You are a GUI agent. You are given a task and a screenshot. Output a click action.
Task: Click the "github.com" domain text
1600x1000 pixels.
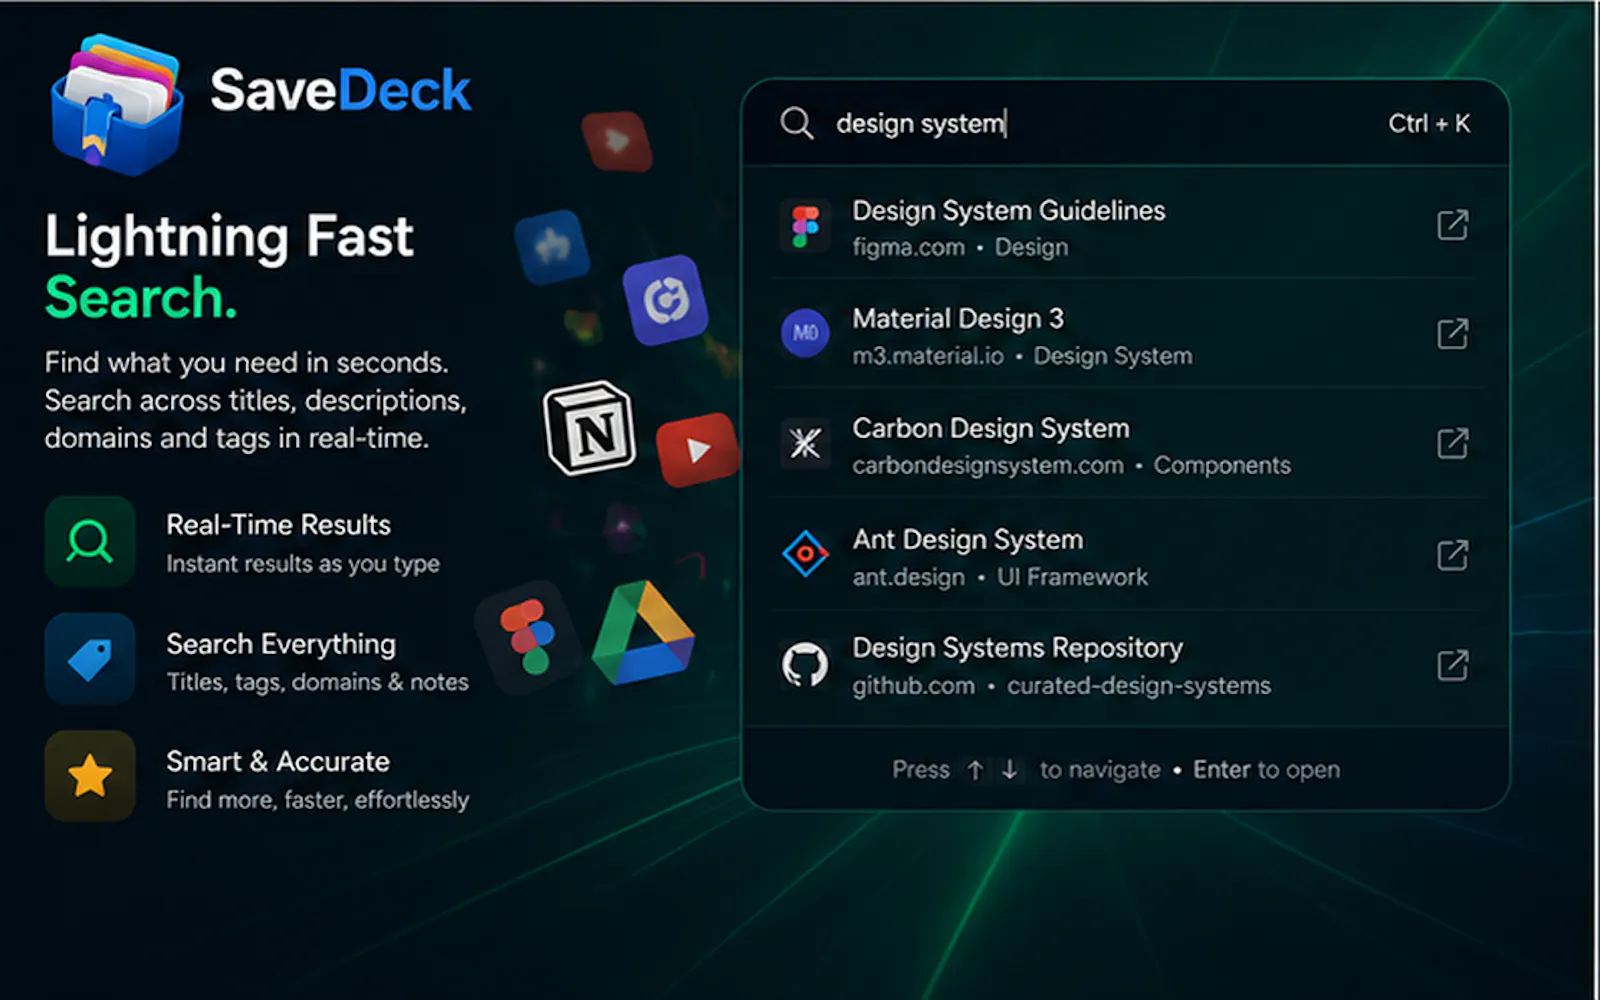(x=913, y=685)
